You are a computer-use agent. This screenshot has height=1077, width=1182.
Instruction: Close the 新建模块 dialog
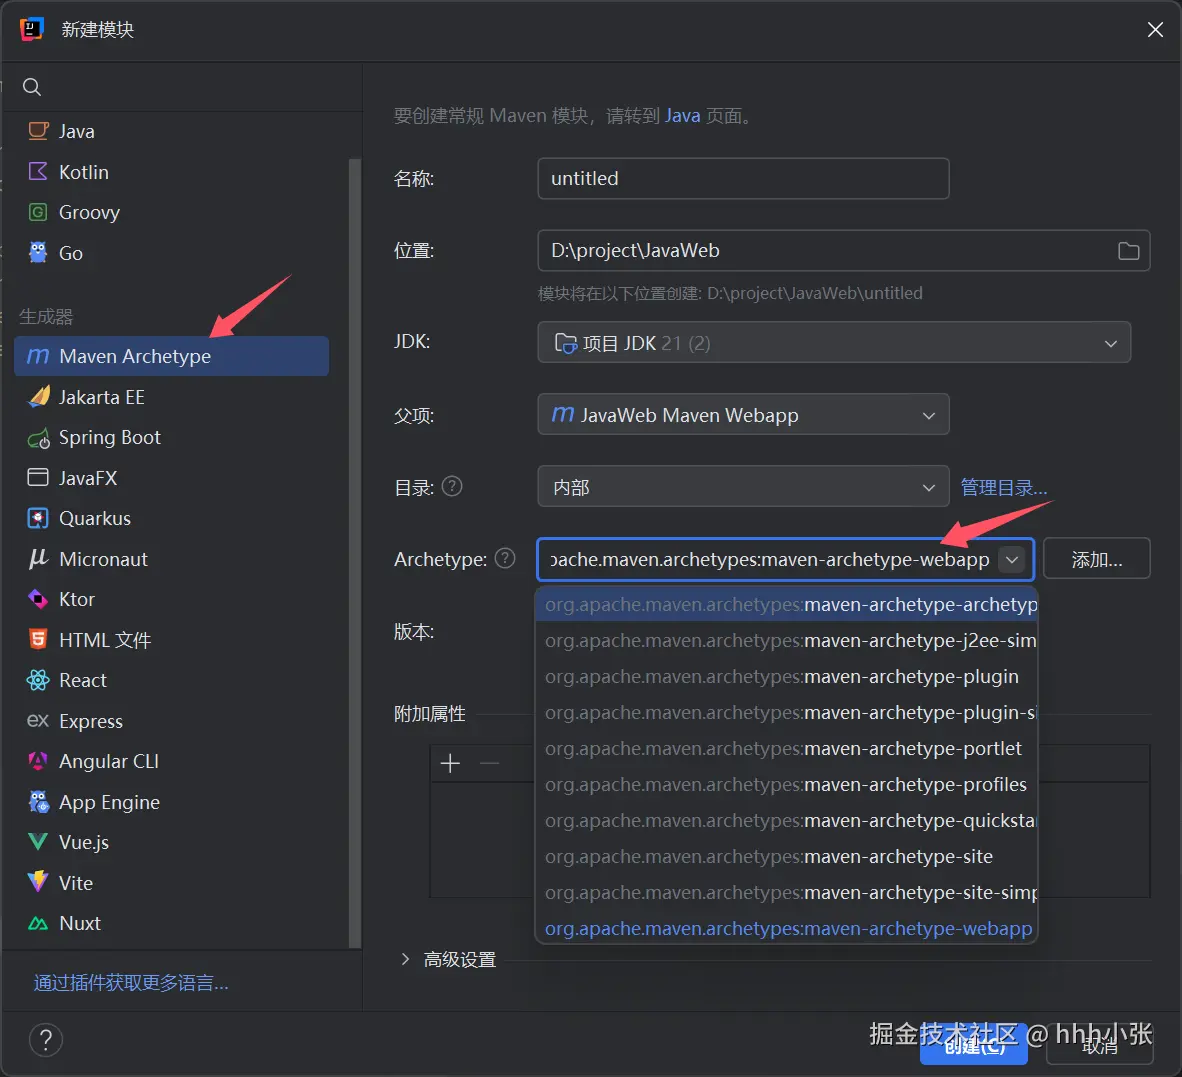1155,29
